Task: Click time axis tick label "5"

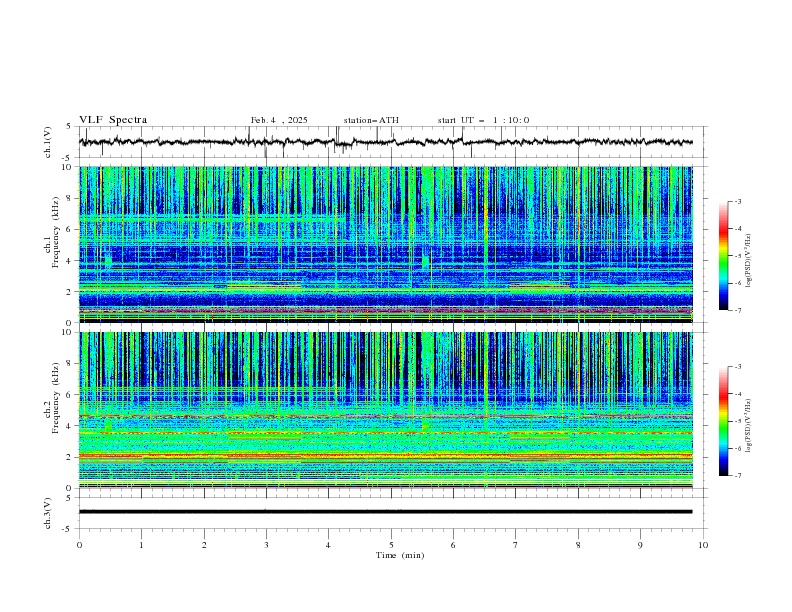Action: (391, 545)
